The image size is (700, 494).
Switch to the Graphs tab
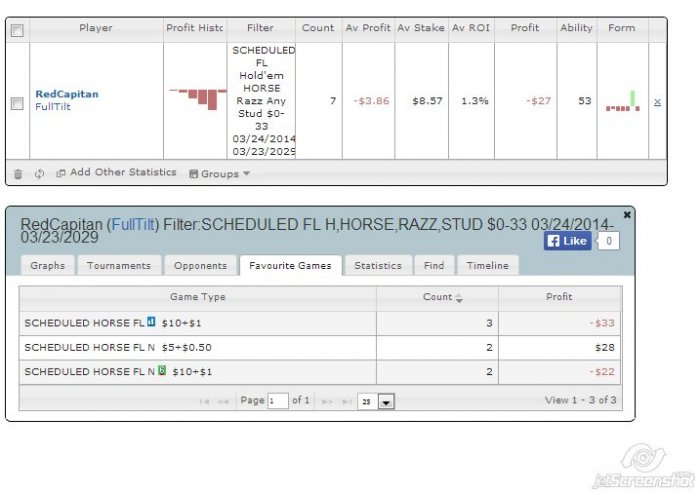click(47, 266)
